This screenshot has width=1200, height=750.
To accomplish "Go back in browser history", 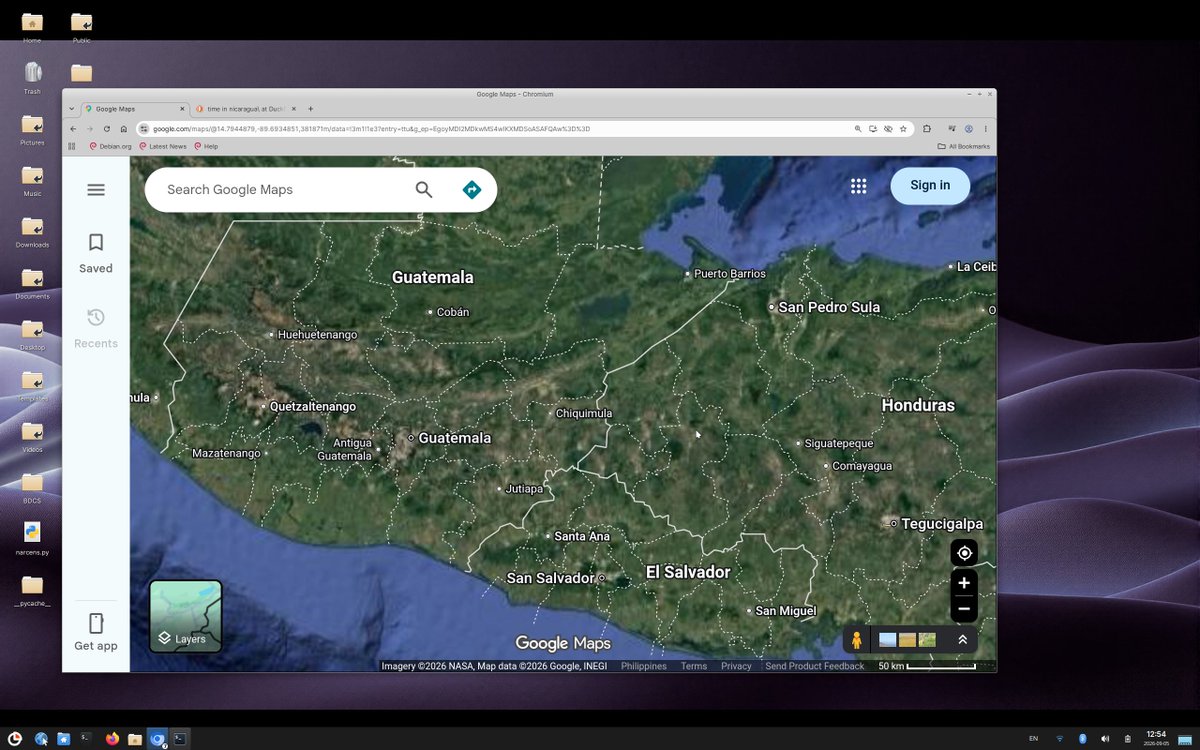I will coord(73,129).
